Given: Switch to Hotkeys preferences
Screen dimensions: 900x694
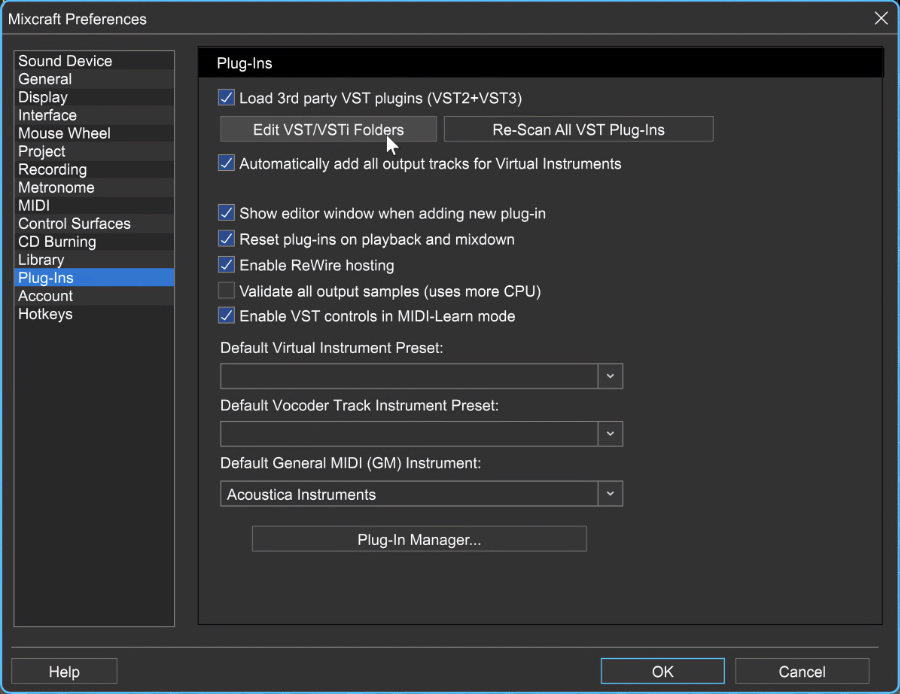Looking at the screenshot, I should tap(94, 314).
